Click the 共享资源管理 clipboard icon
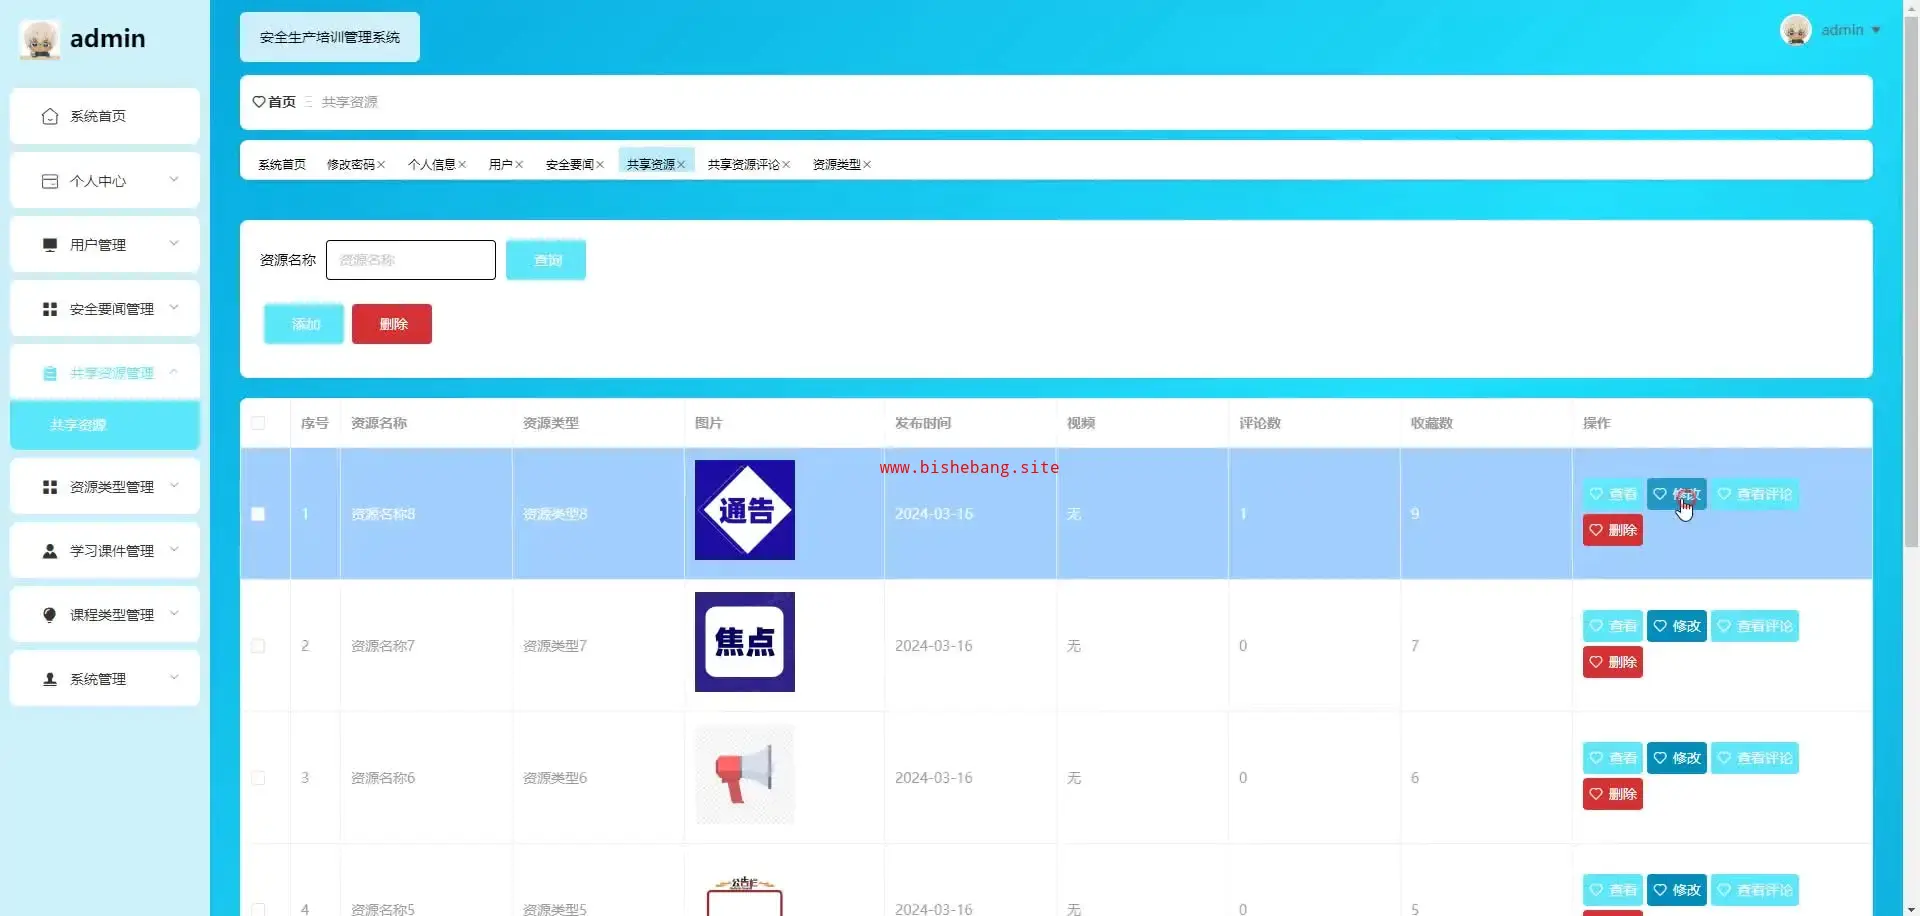The height and width of the screenshot is (916, 1920). [x=50, y=373]
